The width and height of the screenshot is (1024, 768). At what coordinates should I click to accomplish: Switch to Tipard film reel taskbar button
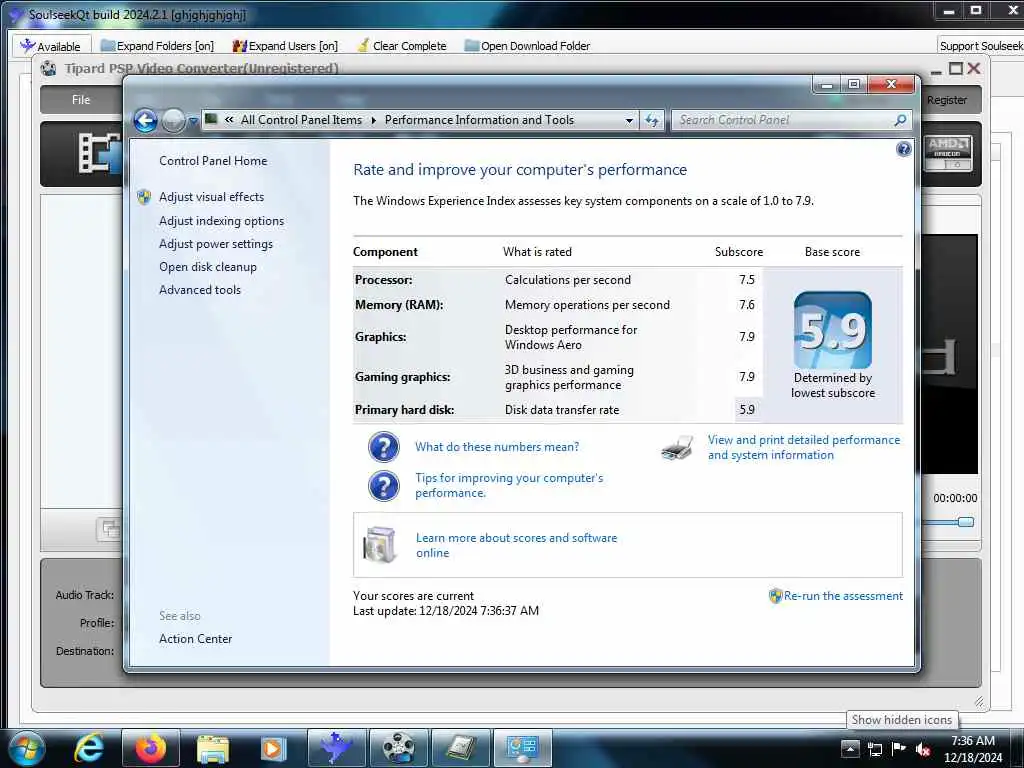point(398,748)
